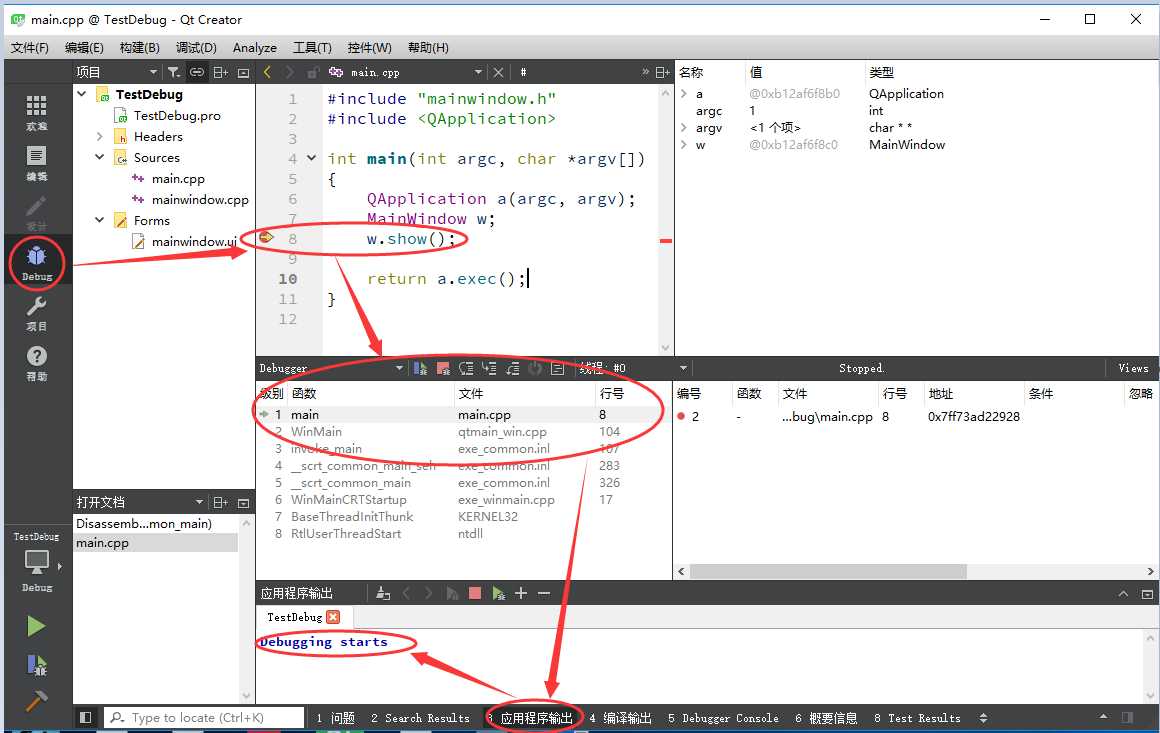
Task: Open the 文件(F) menu
Action: tap(30, 47)
